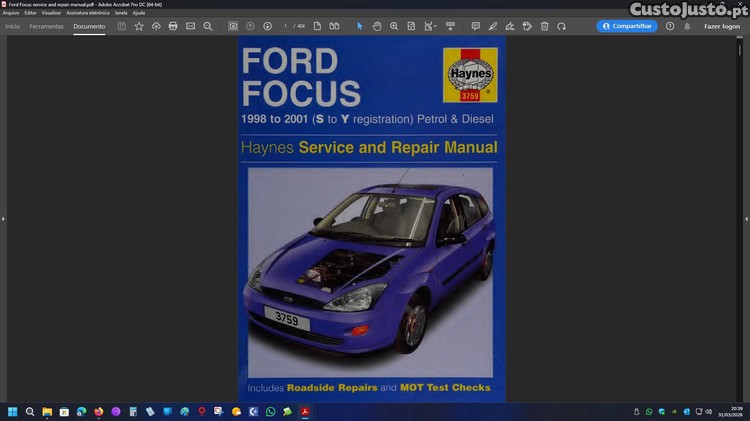Screen dimensions: 750x421
Task: Click the print icon in toolbar
Action: coord(173,26)
